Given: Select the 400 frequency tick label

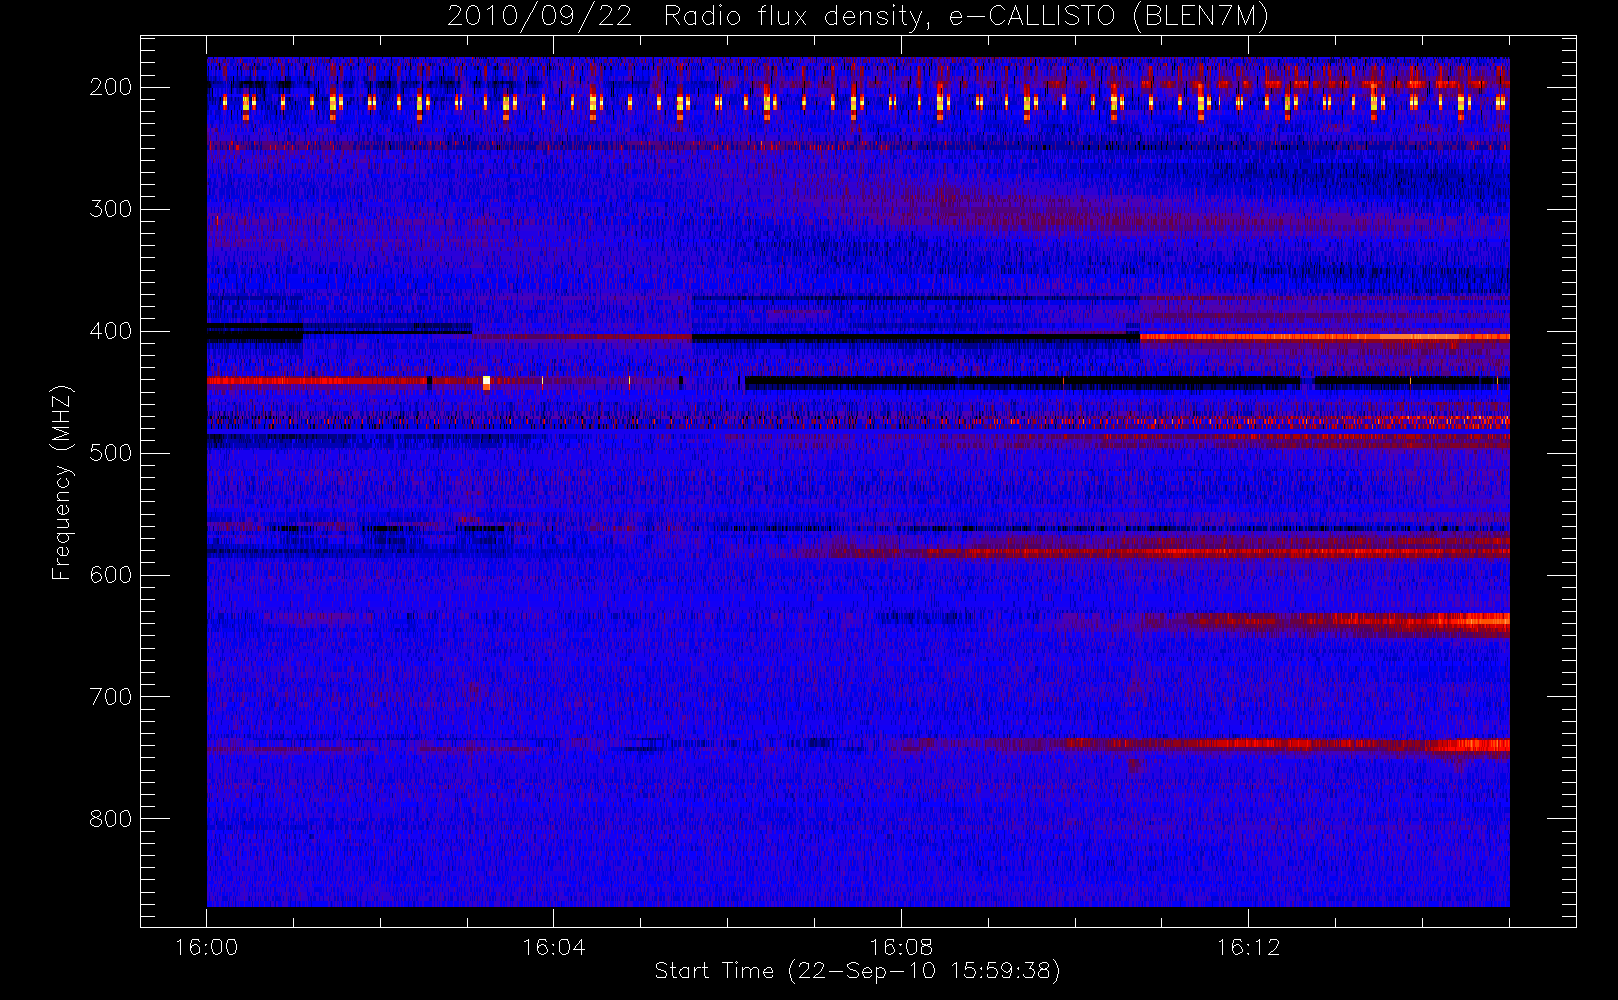Looking at the screenshot, I should click(111, 331).
